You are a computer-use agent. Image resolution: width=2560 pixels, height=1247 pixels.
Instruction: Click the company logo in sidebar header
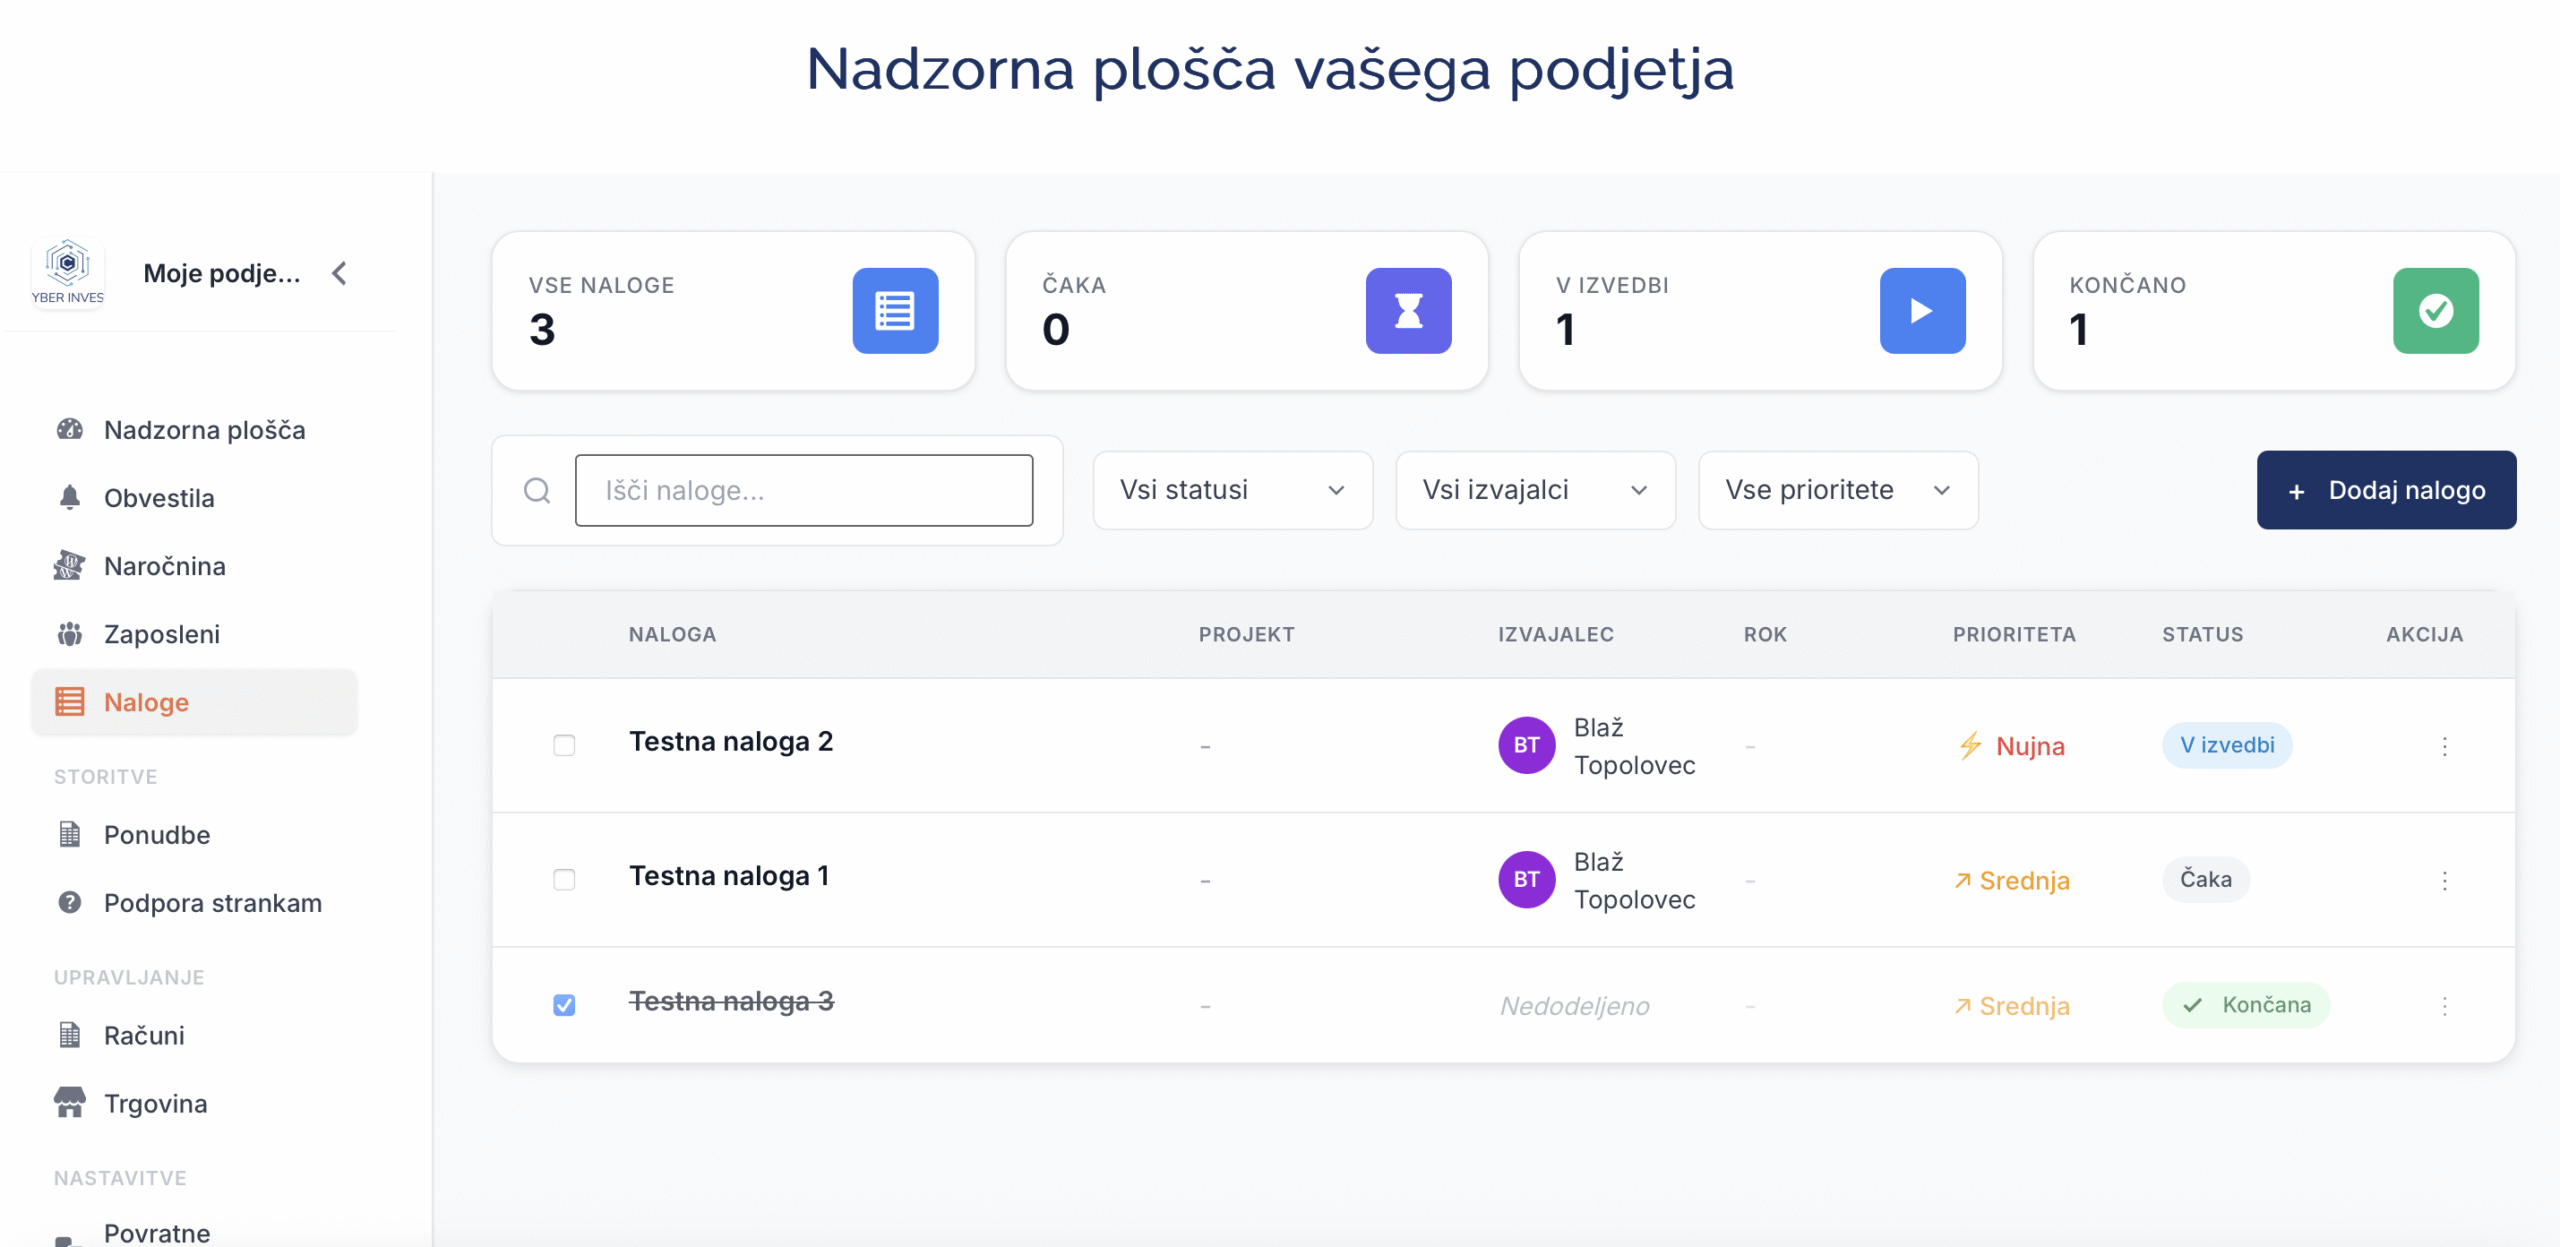click(68, 272)
